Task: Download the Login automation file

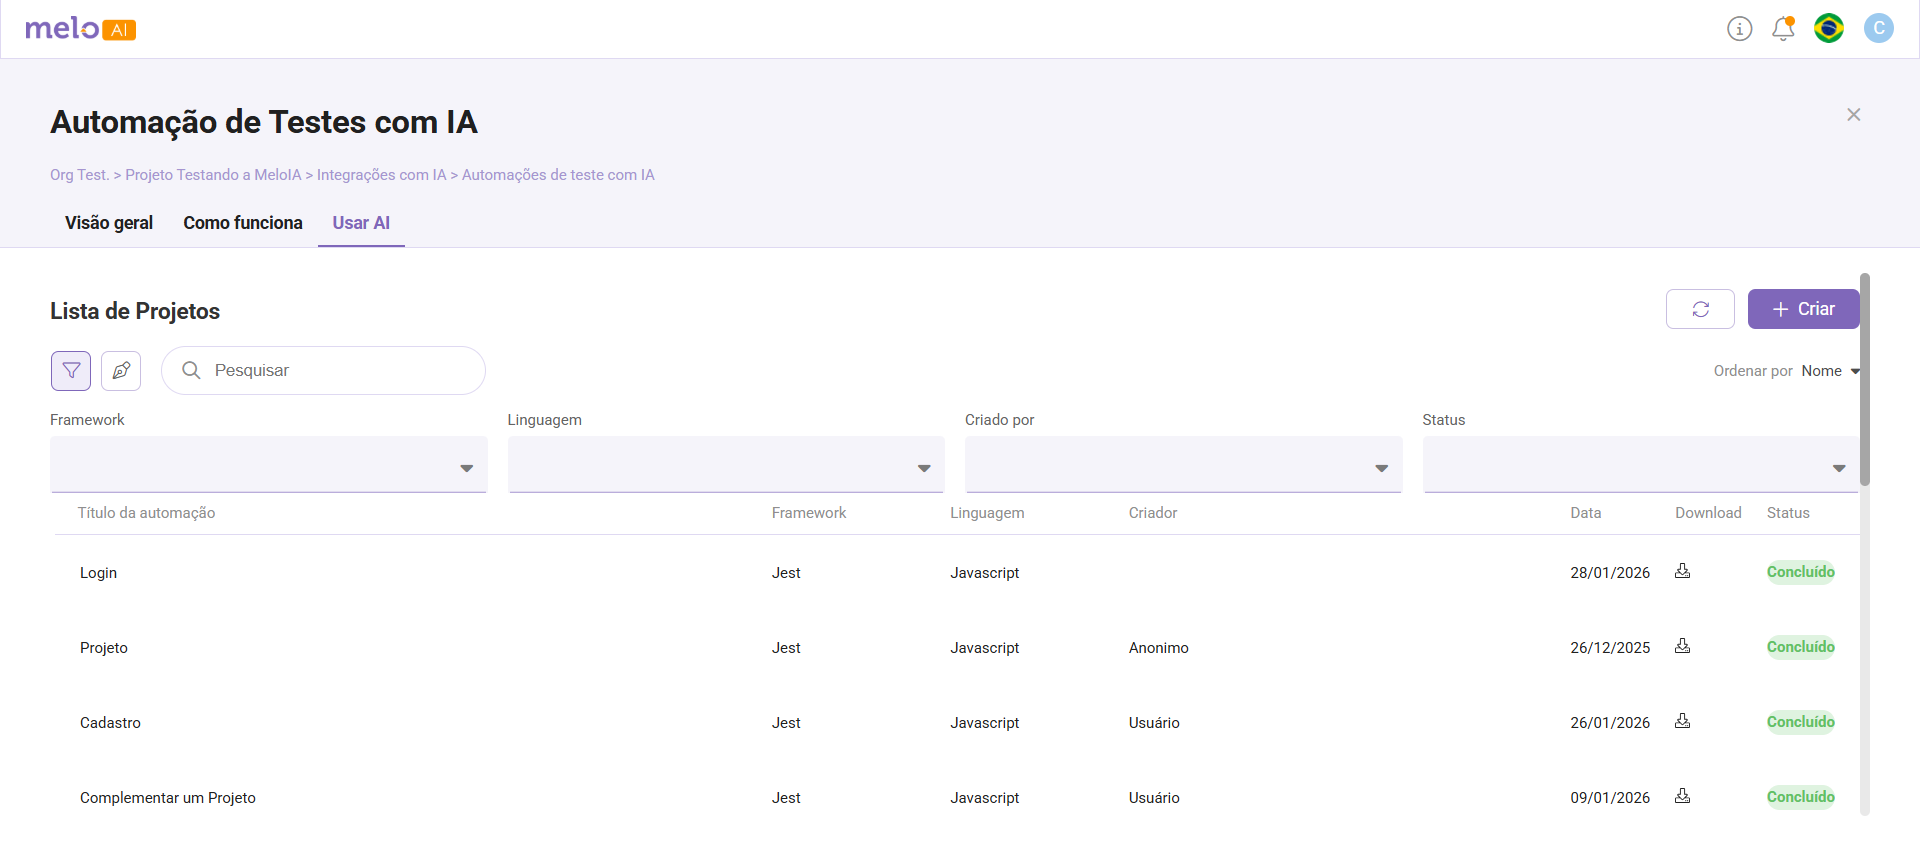Action: pyautogui.click(x=1683, y=571)
